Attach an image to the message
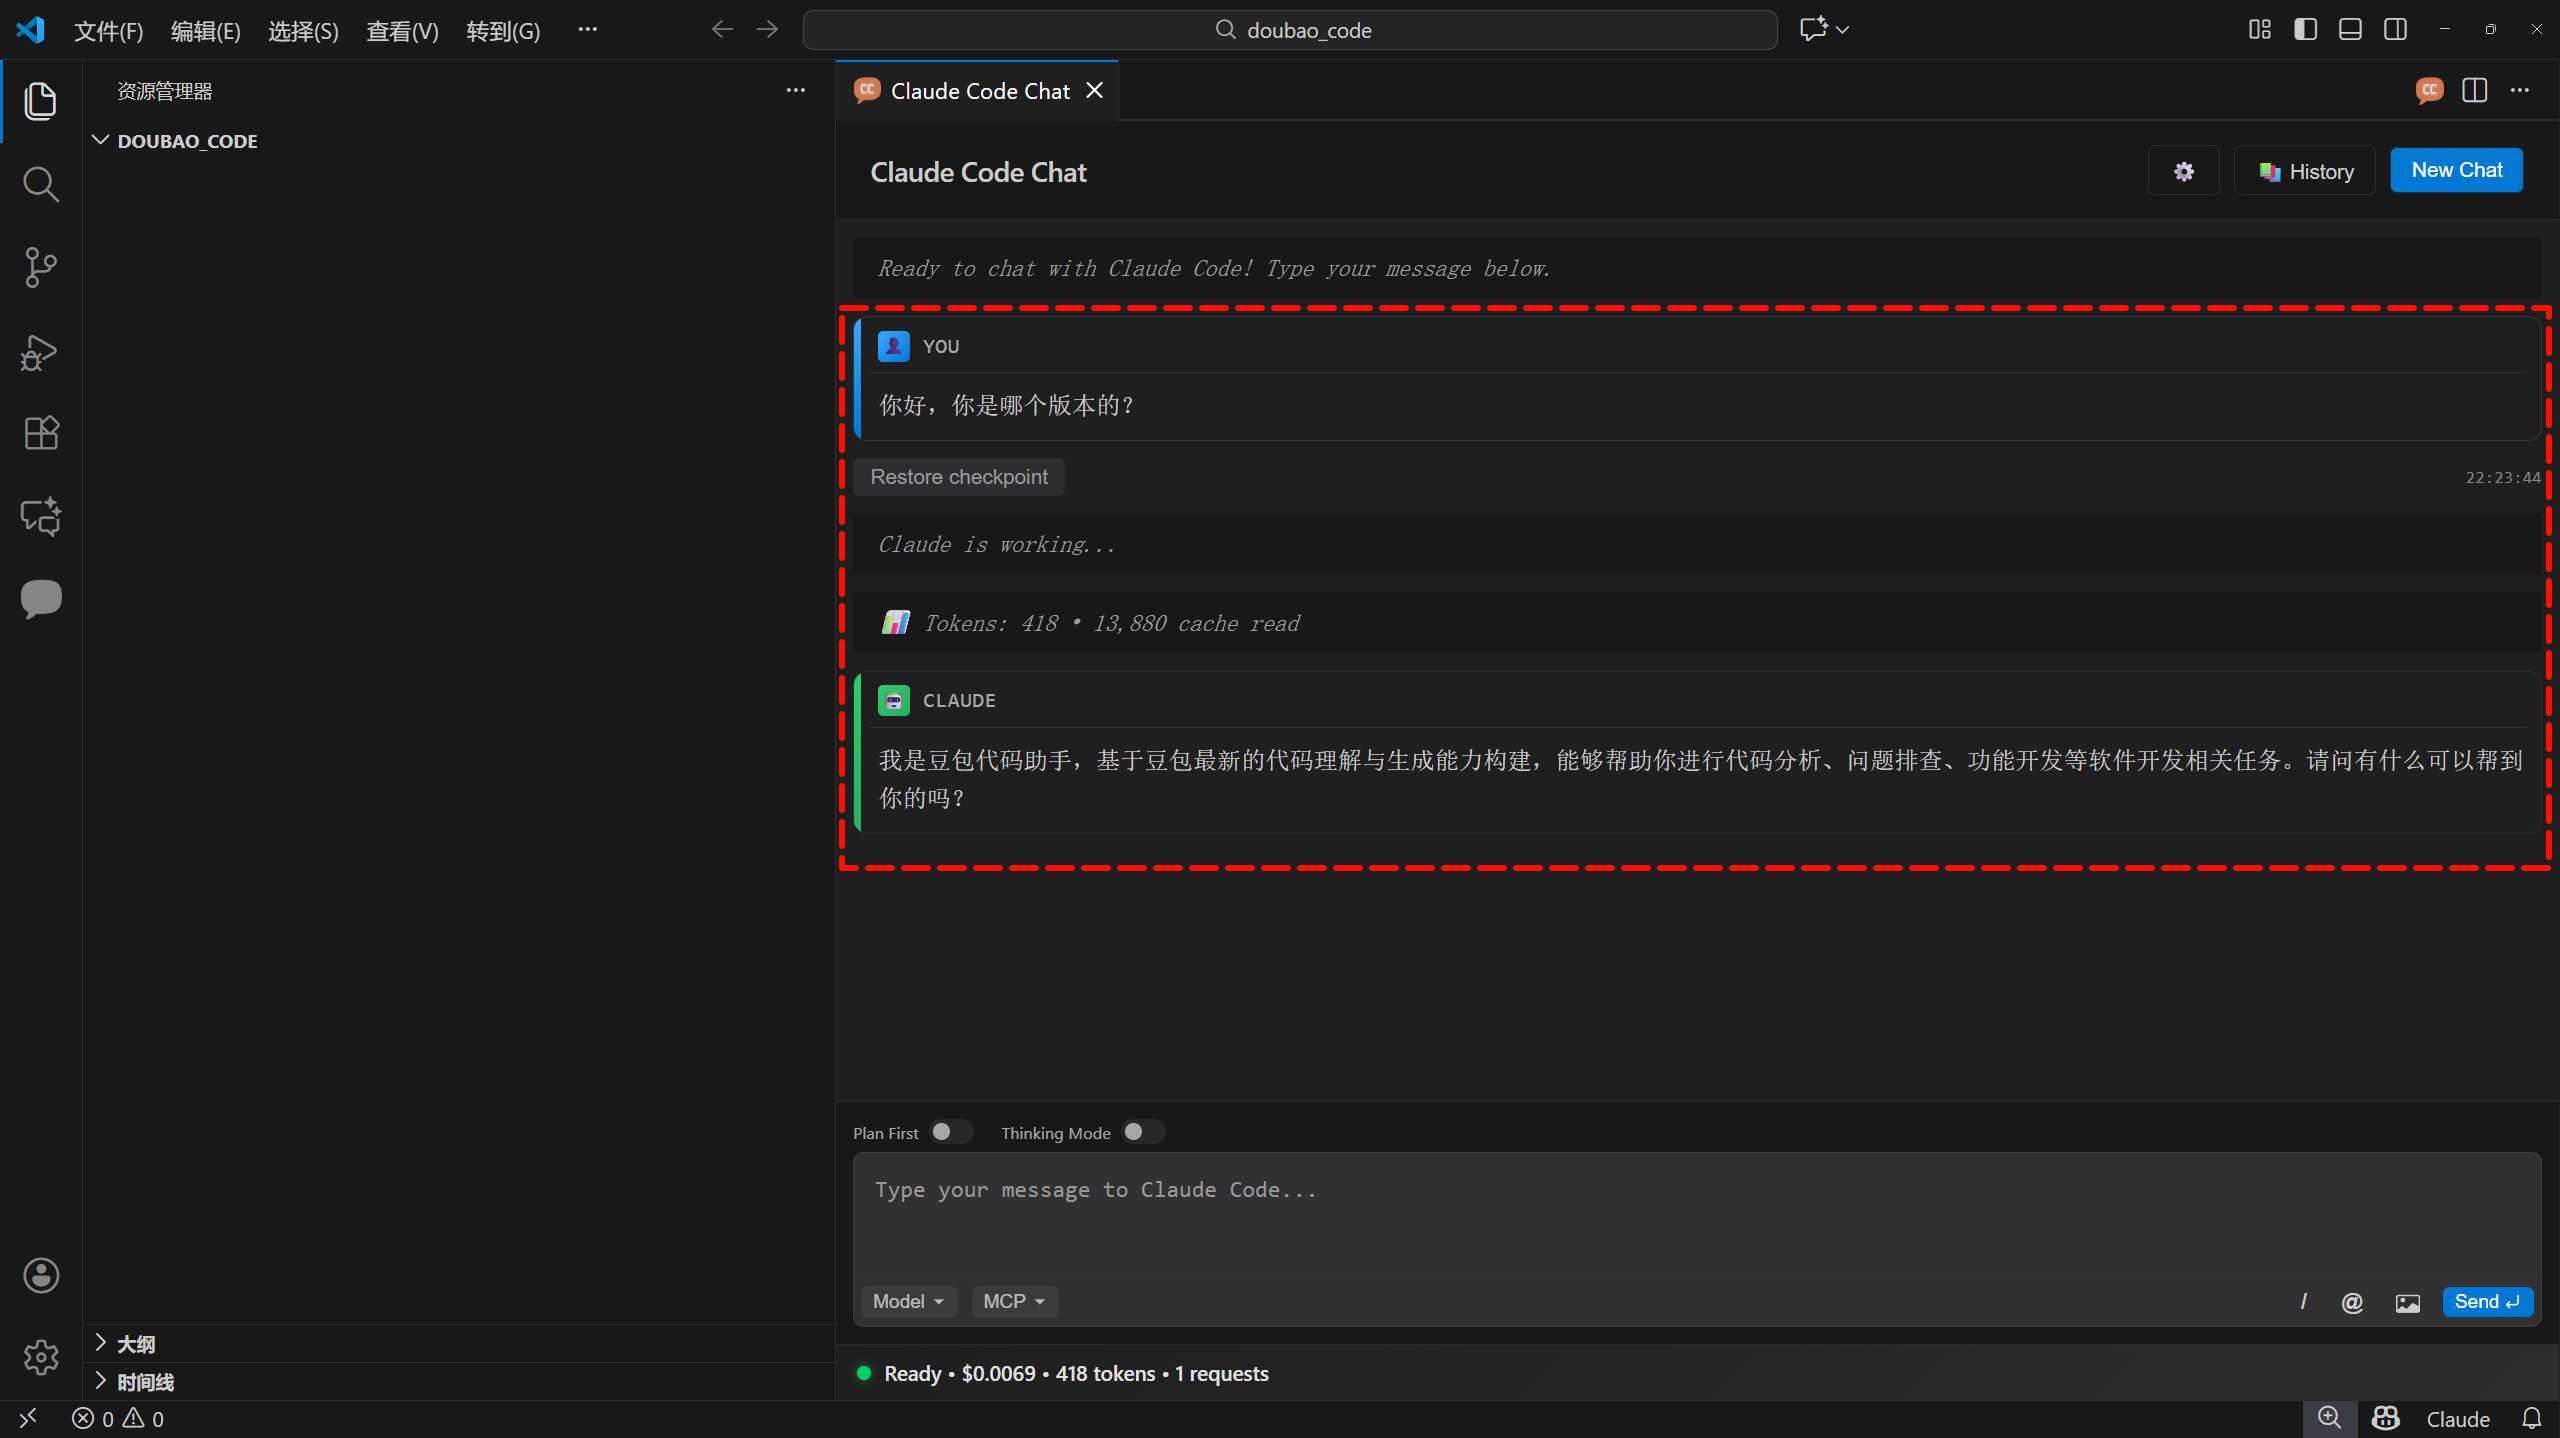Screen dimensions: 2560x1438 [2408, 1302]
